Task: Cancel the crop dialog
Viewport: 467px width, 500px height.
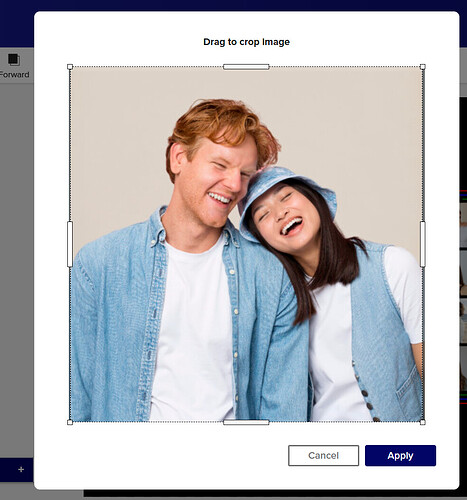Action: [x=323, y=455]
